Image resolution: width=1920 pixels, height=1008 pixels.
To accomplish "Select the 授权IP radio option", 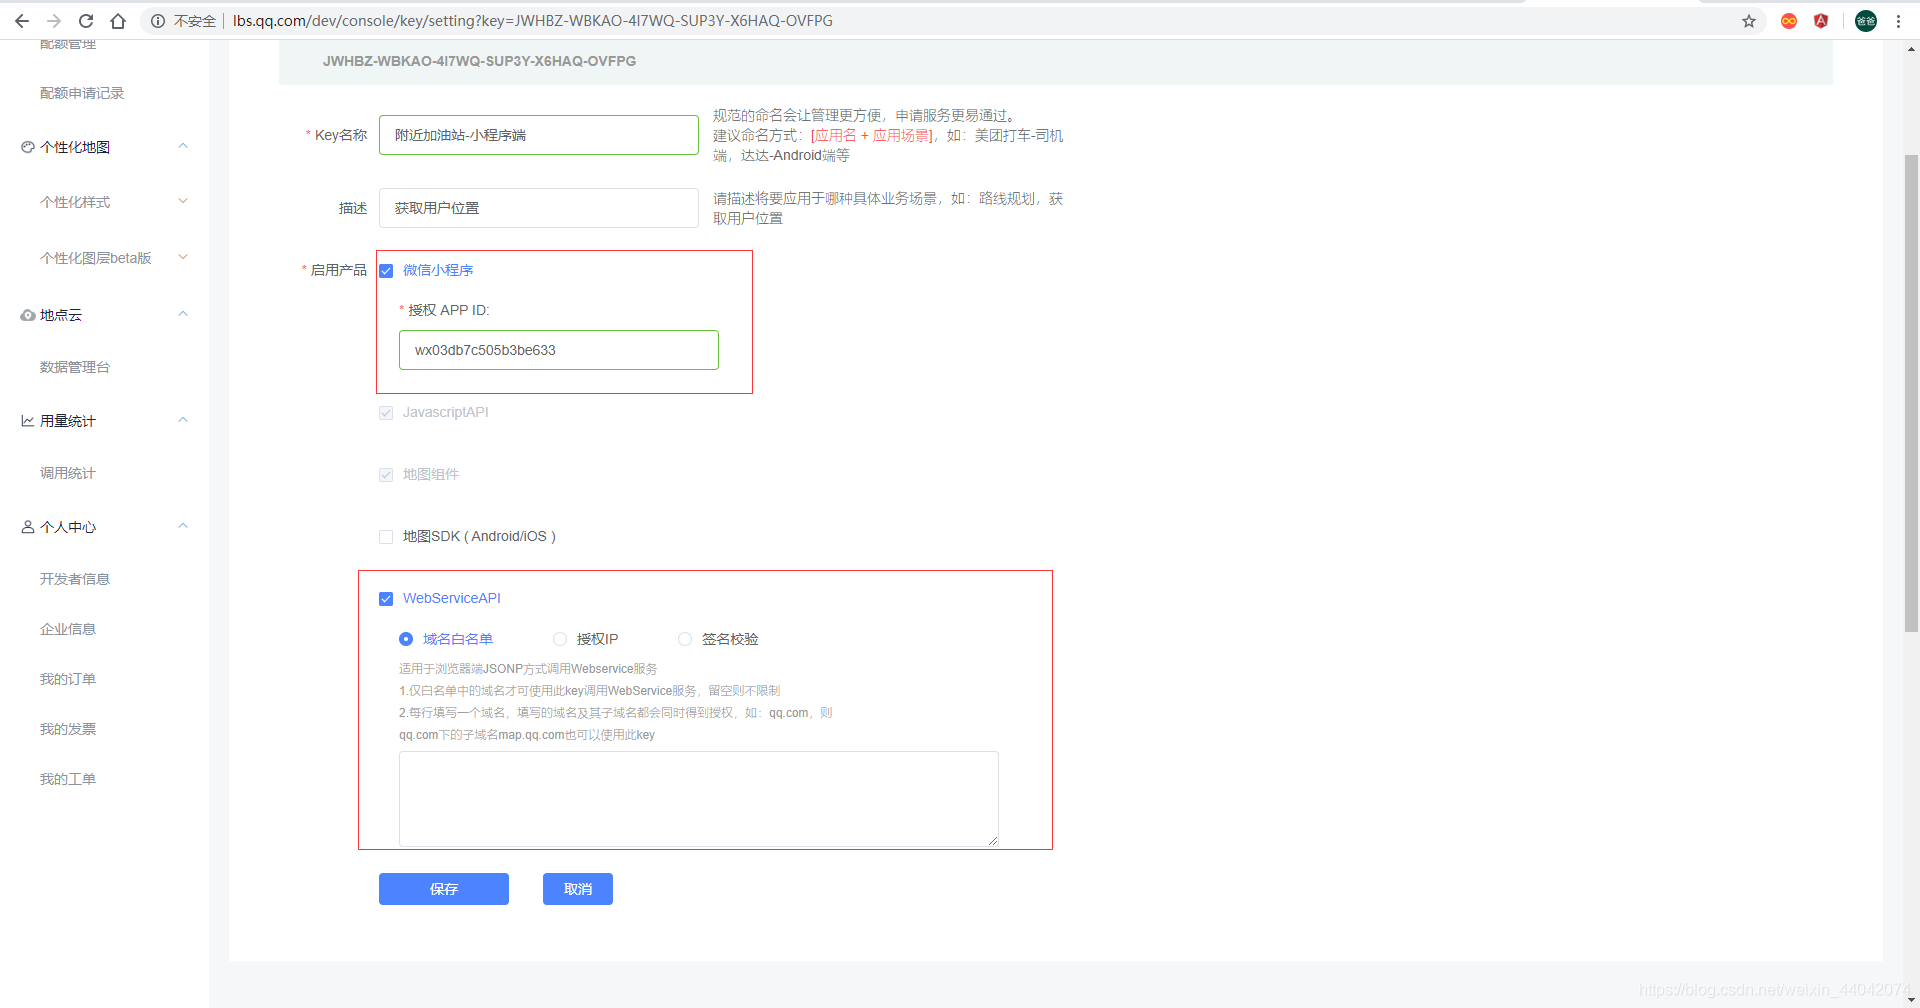I will point(560,639).
